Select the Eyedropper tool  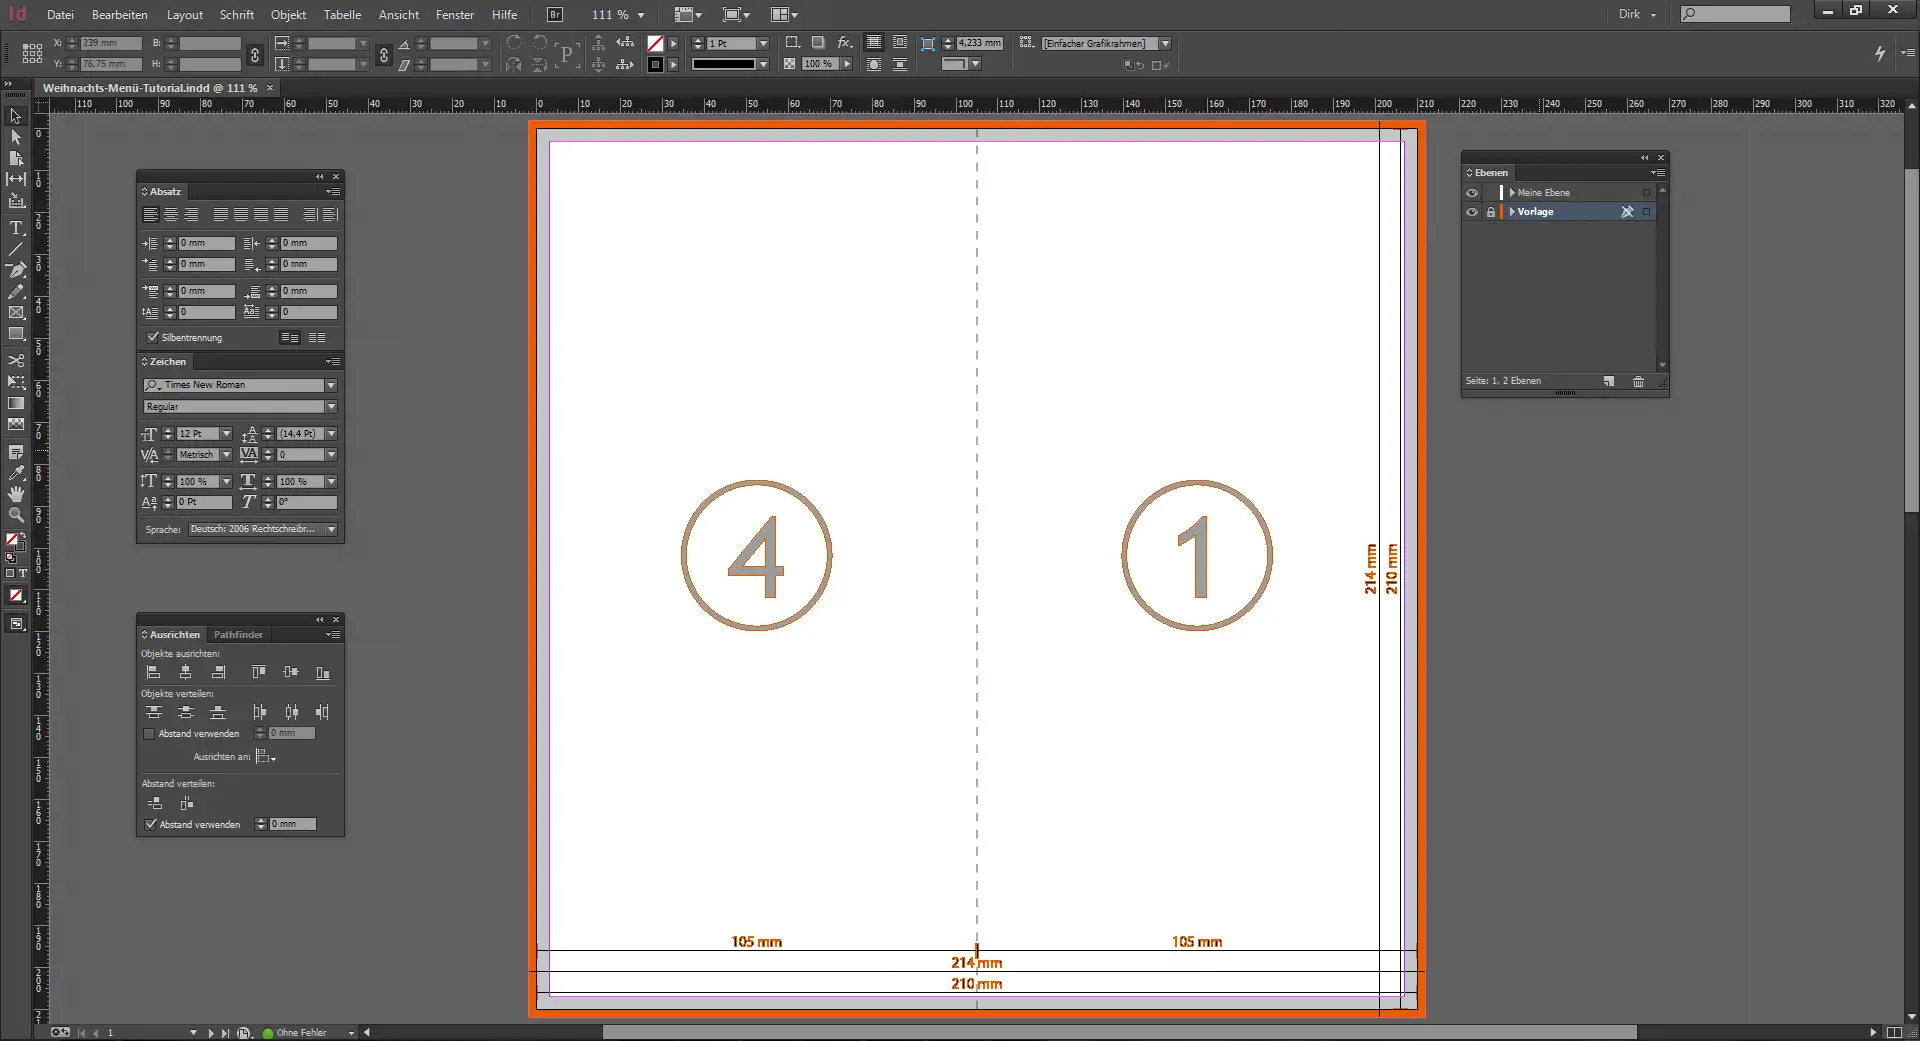(16, 473)
